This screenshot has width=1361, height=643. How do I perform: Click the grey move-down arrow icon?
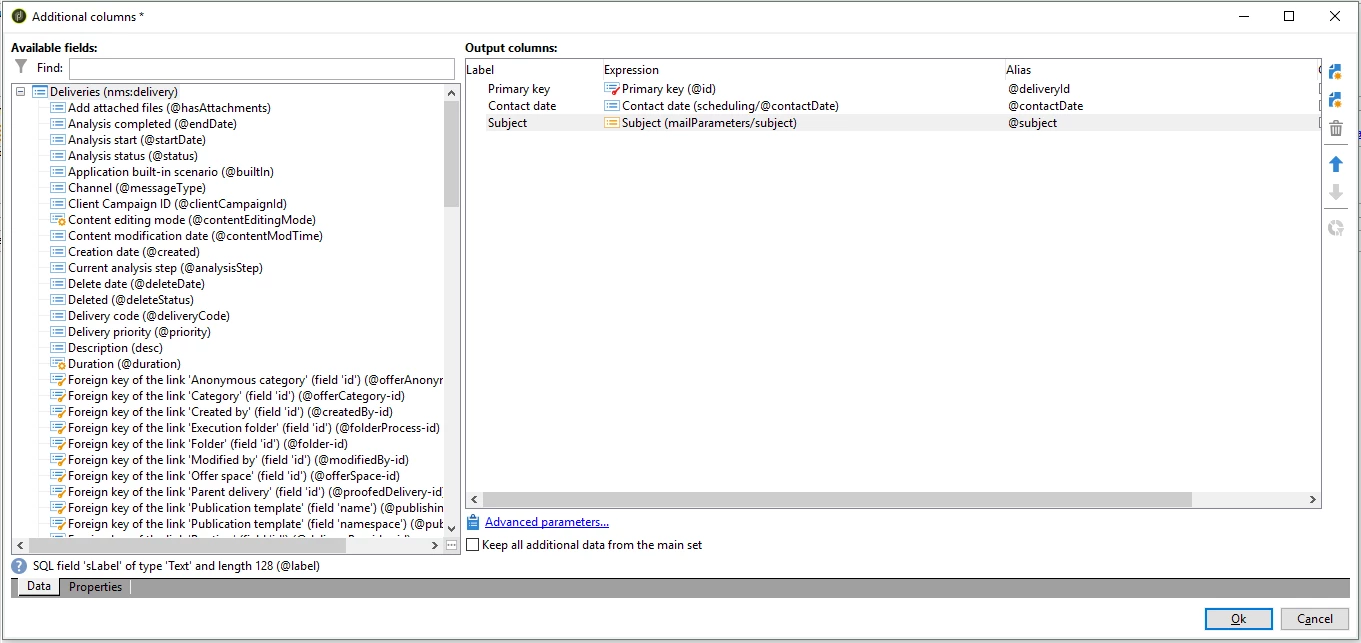(1335, 192)
